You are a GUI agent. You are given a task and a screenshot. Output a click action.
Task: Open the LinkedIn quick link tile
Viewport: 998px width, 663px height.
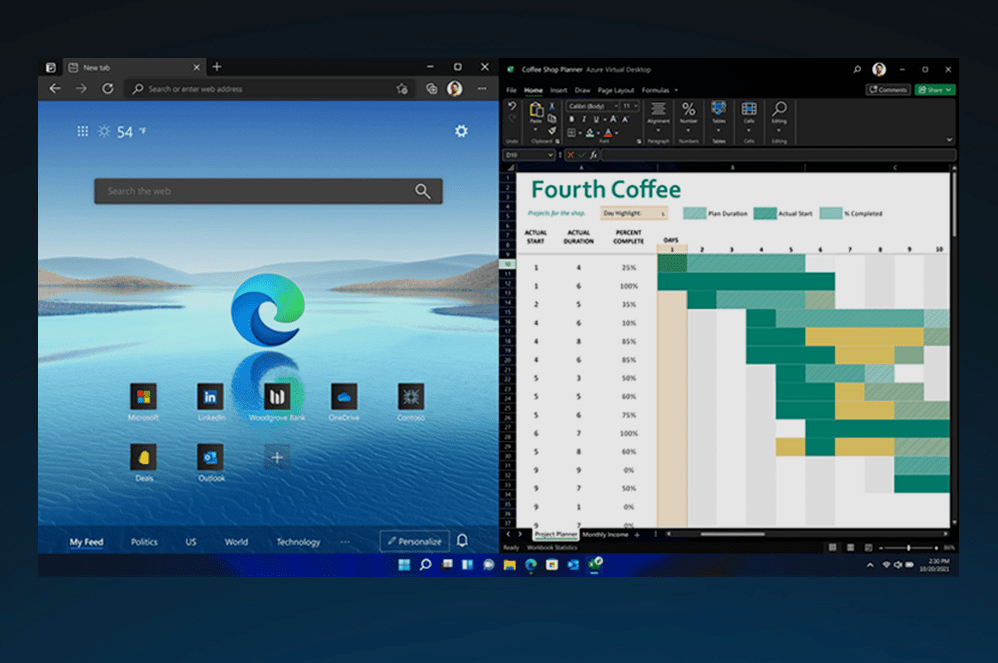click(210, 397)
